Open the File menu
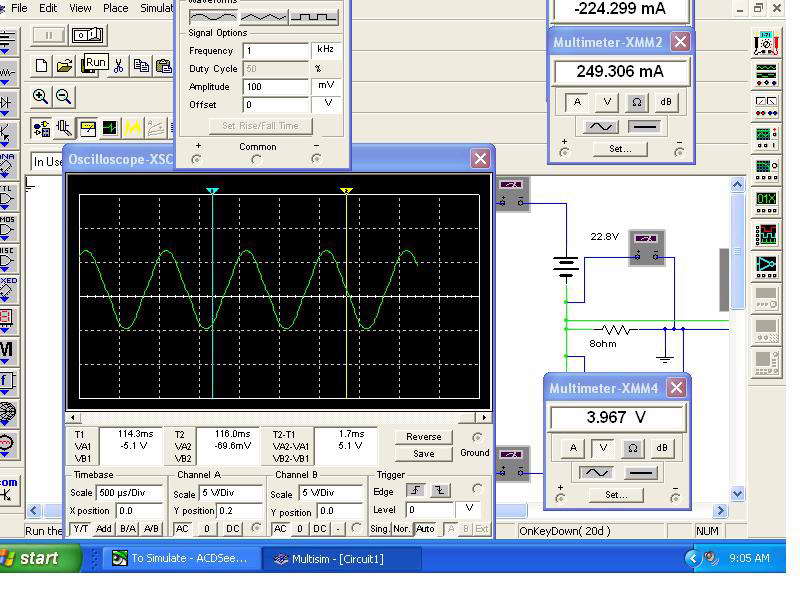The height and width of the screenshot is (600, 800). click(x=19, y=8)
